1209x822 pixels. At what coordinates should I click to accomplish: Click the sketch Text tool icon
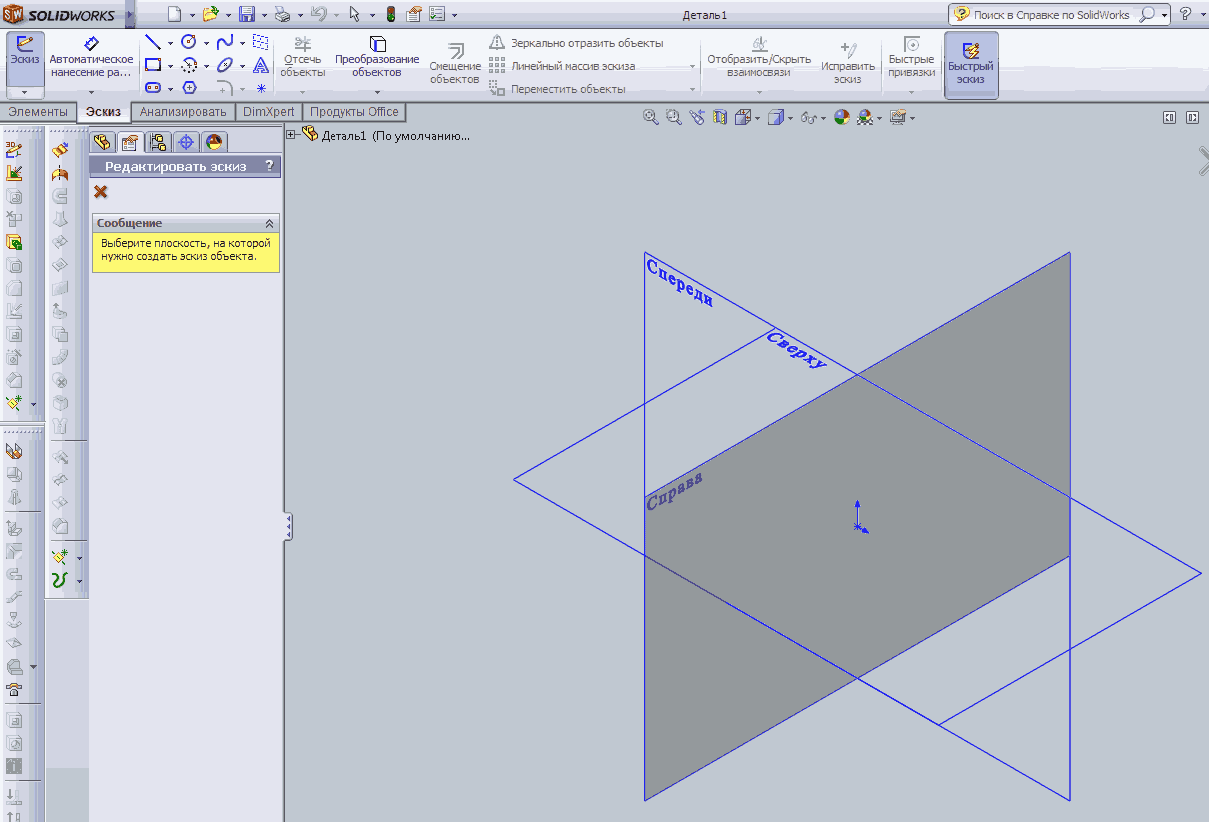pyautogui.click(x=260, y=65)
